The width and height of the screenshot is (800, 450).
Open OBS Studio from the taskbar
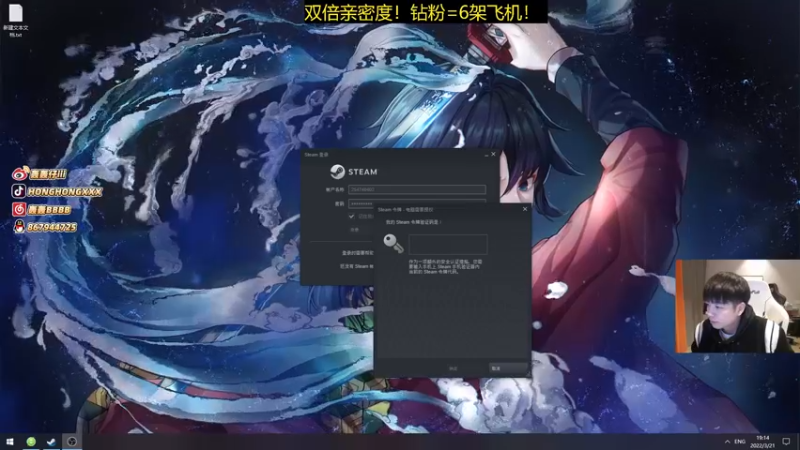(71, 442)
